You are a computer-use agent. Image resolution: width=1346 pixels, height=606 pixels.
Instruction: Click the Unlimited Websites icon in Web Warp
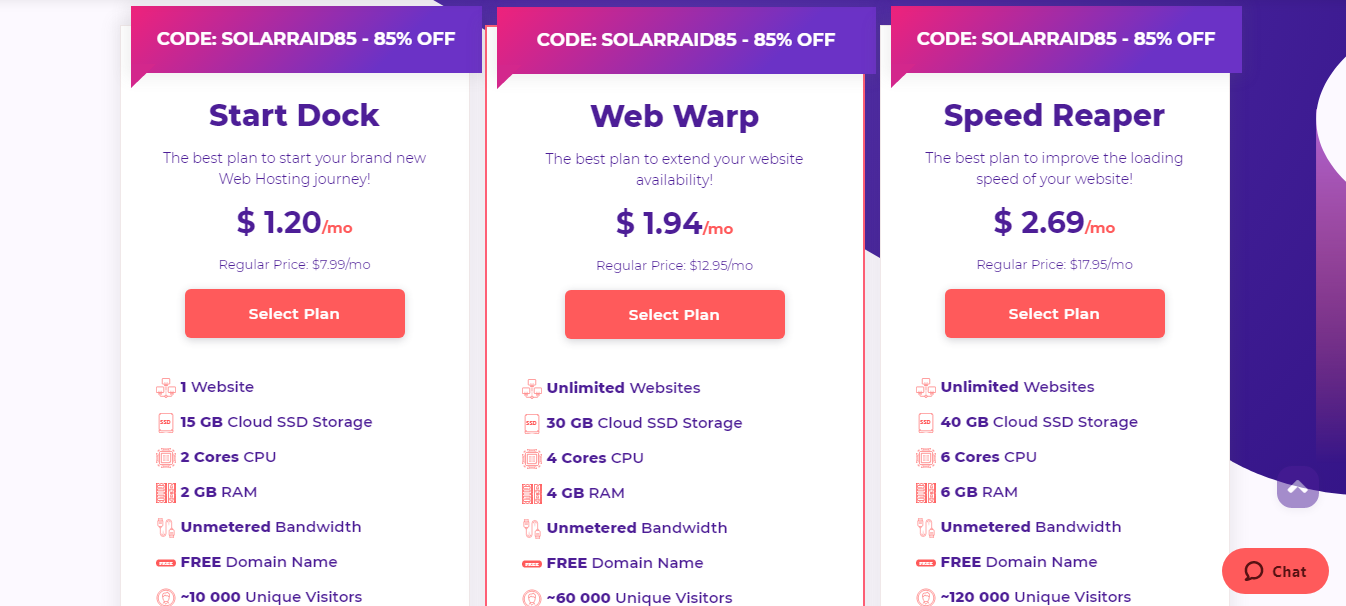531,388
